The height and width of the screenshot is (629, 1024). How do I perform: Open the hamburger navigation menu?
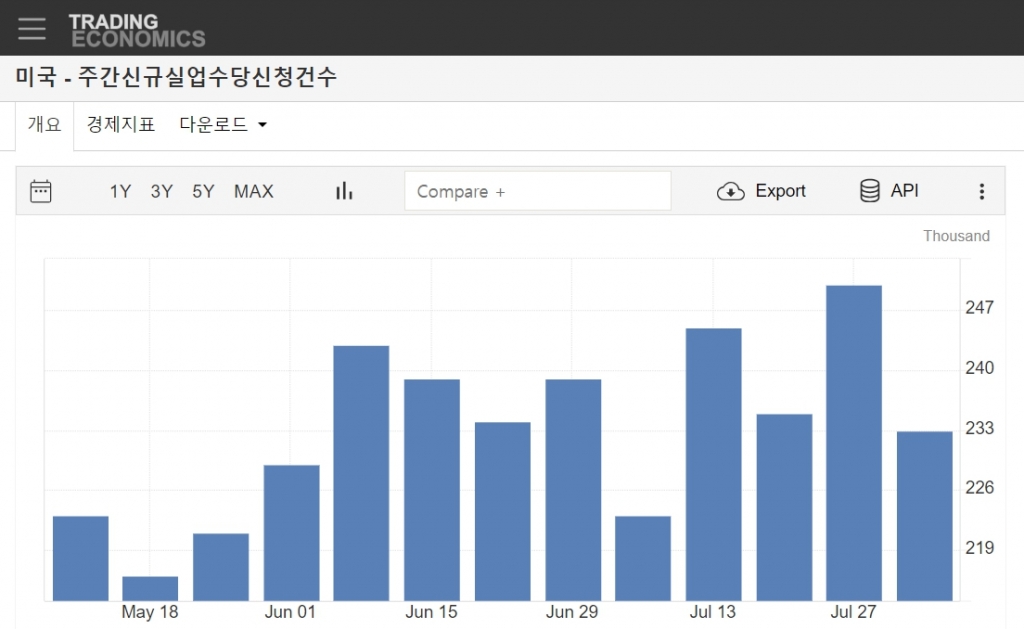32,28
